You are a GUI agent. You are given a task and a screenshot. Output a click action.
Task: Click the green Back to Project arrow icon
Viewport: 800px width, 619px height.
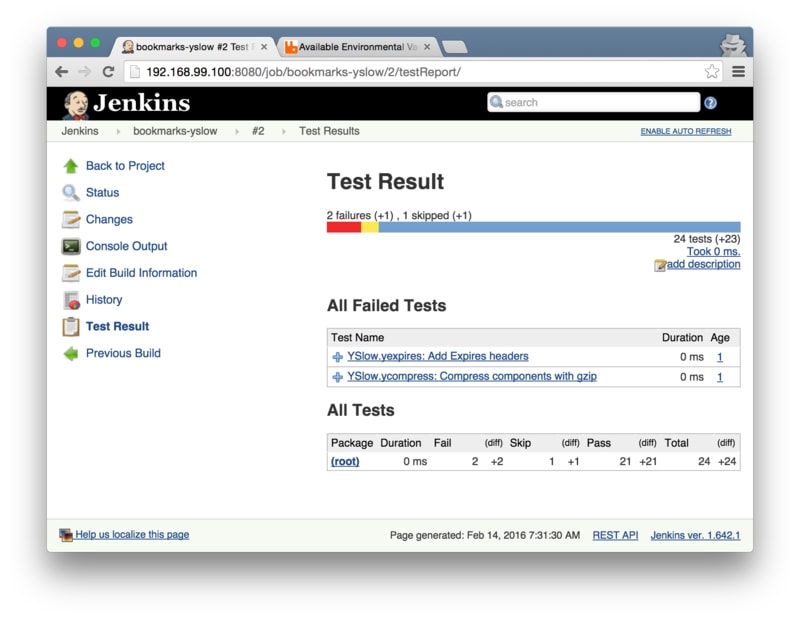70,166
